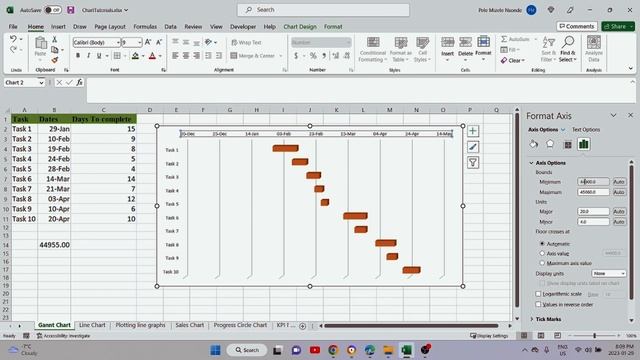Open Effects pentagon tab in Format Axis
Image resolution: width=640 pixels, height=360 pixels.
pos(550,144)
